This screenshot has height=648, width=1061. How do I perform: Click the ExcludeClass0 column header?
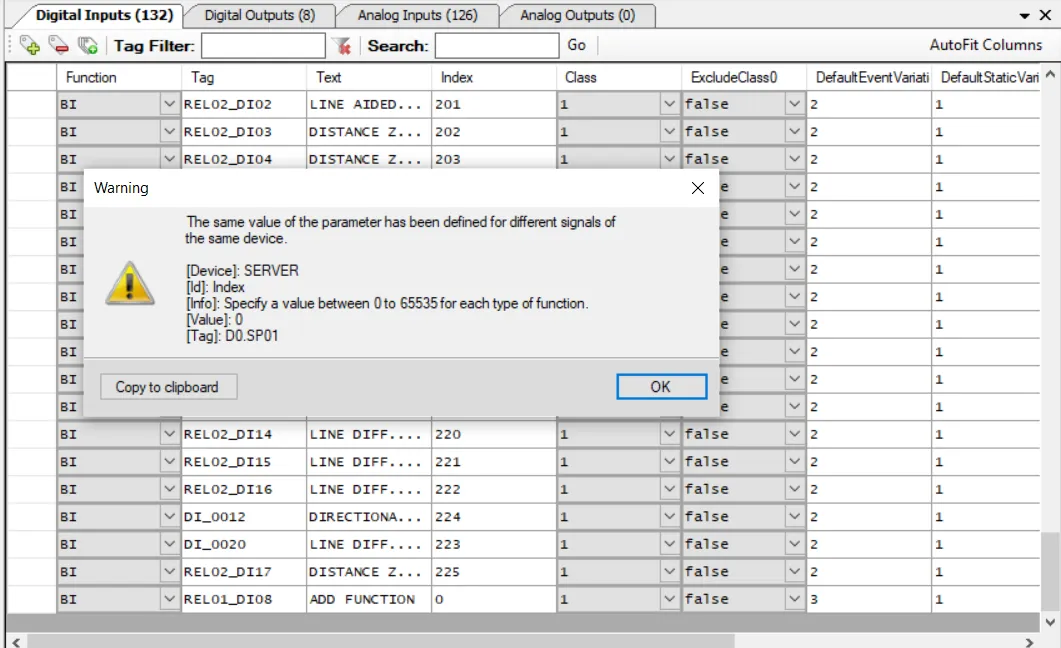click(x=744, y=77)
